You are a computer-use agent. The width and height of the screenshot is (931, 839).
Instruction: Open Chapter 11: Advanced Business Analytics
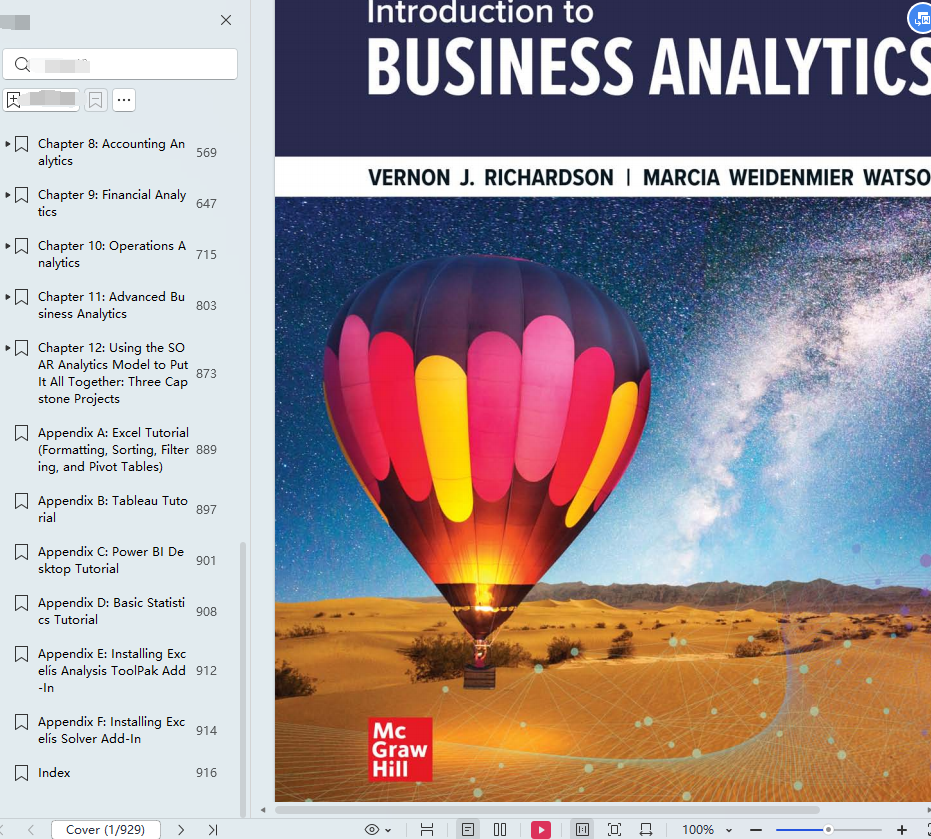tap(112, 306)
